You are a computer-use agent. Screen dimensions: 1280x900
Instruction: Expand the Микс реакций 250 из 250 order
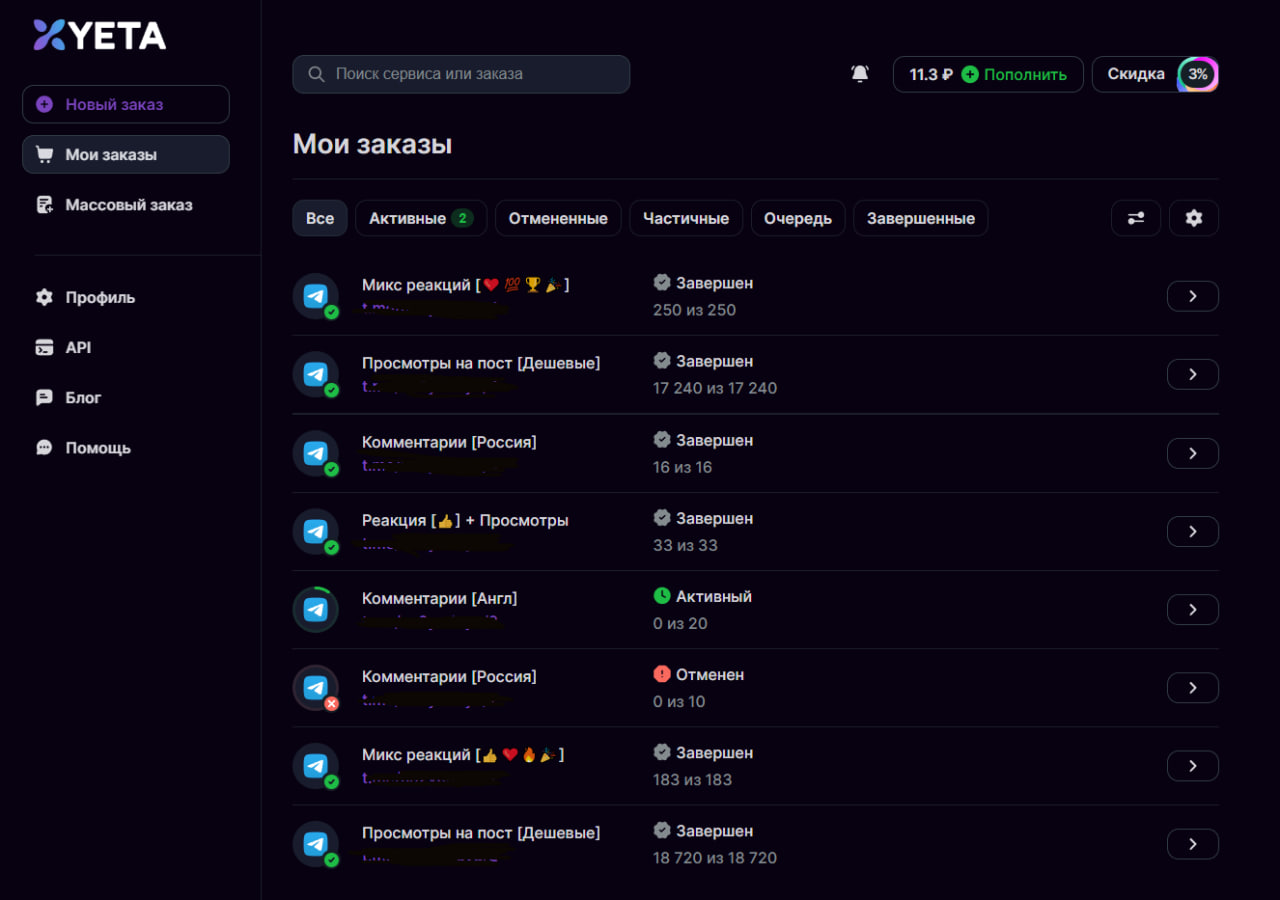tap(1192, 296)
